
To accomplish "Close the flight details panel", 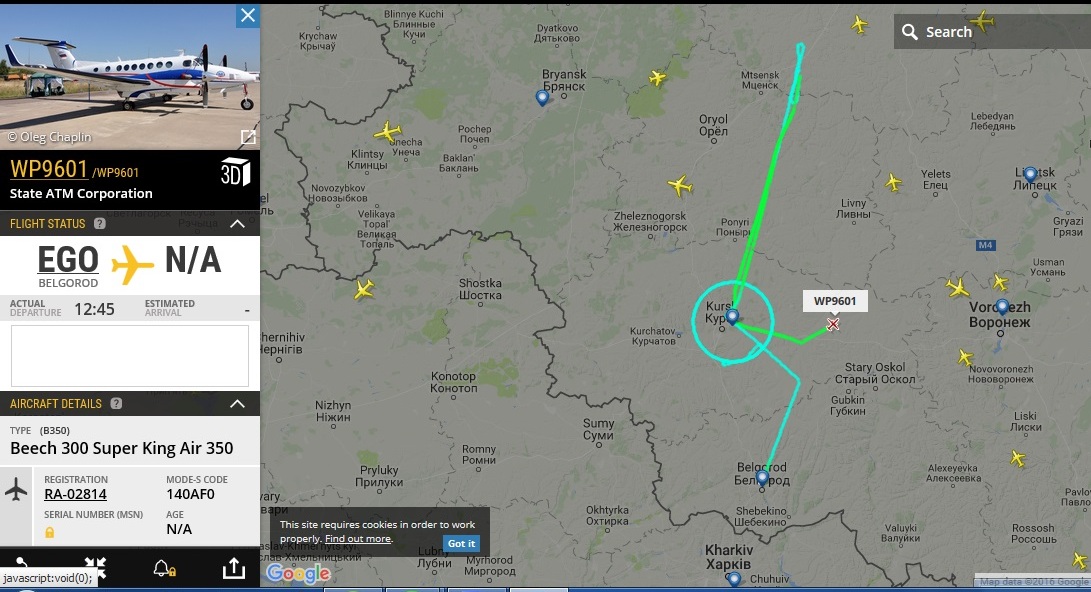I will tap(248, 15).
